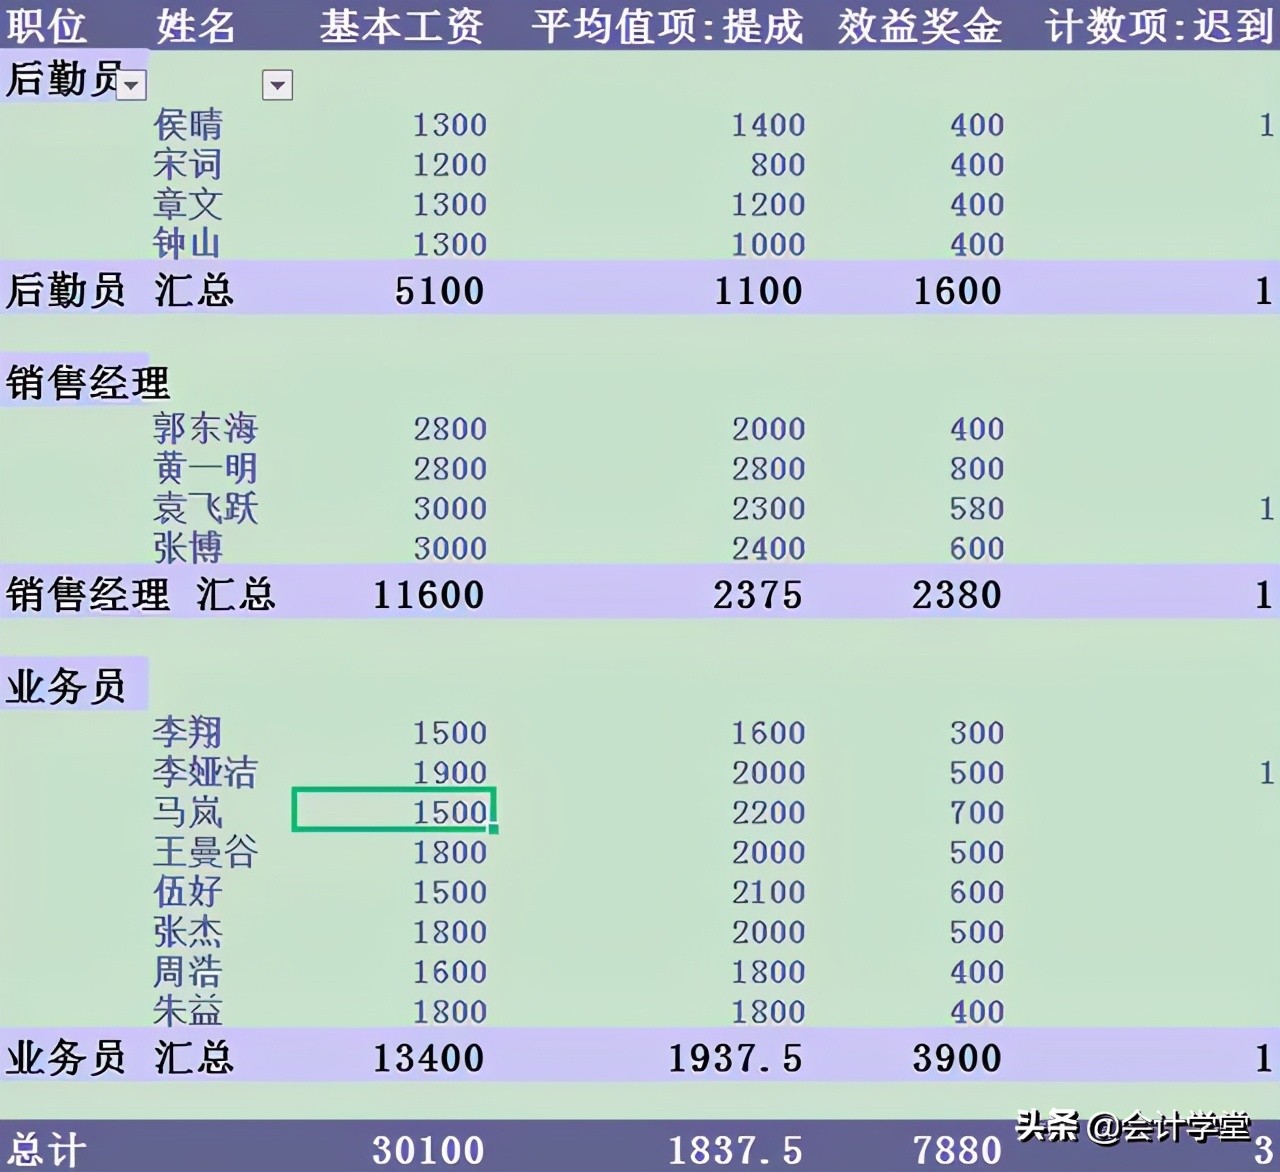This screenshot has width=1280, height=1172.
Task: Select the 后勤员 group label
Action: tap(62, 78)
